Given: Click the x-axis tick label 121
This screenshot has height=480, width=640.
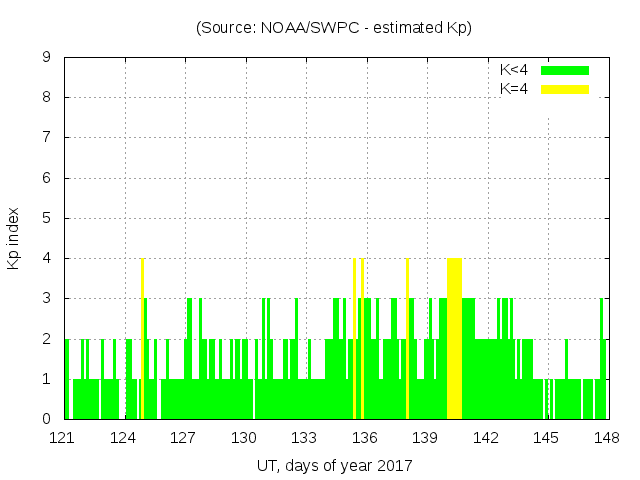Looking at the screenshot, I should pos(63,438).
